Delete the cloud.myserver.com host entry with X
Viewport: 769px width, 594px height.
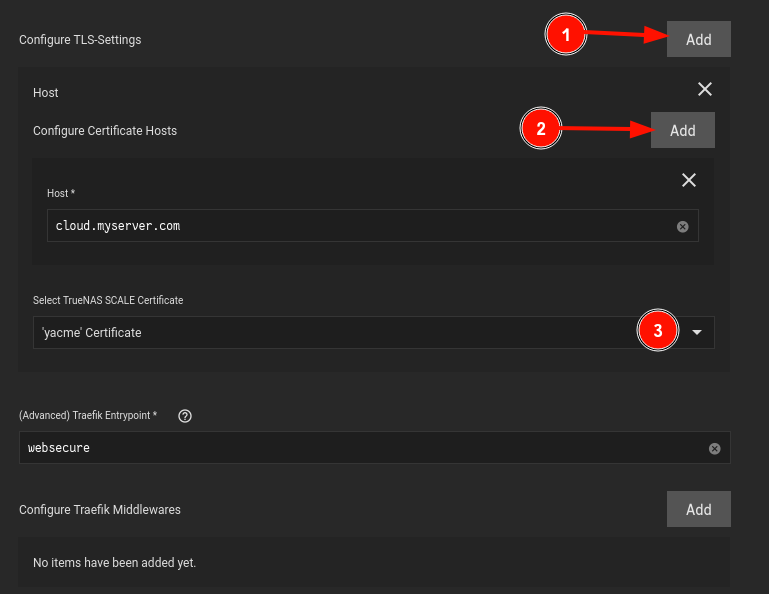689,180
